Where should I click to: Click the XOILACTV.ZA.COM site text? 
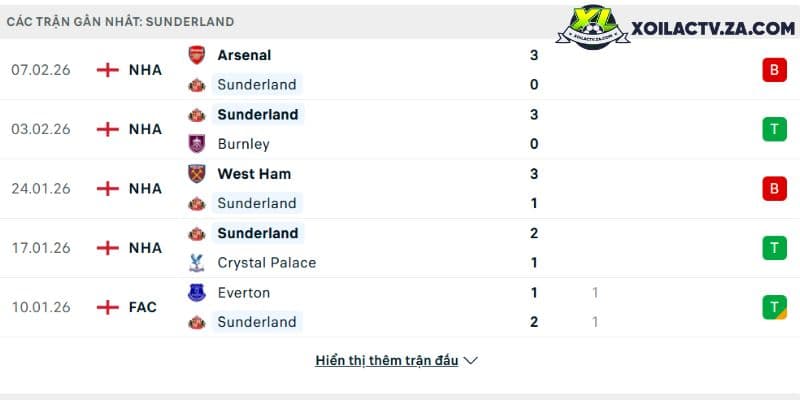pyautogui.click(x=713, y=29)
